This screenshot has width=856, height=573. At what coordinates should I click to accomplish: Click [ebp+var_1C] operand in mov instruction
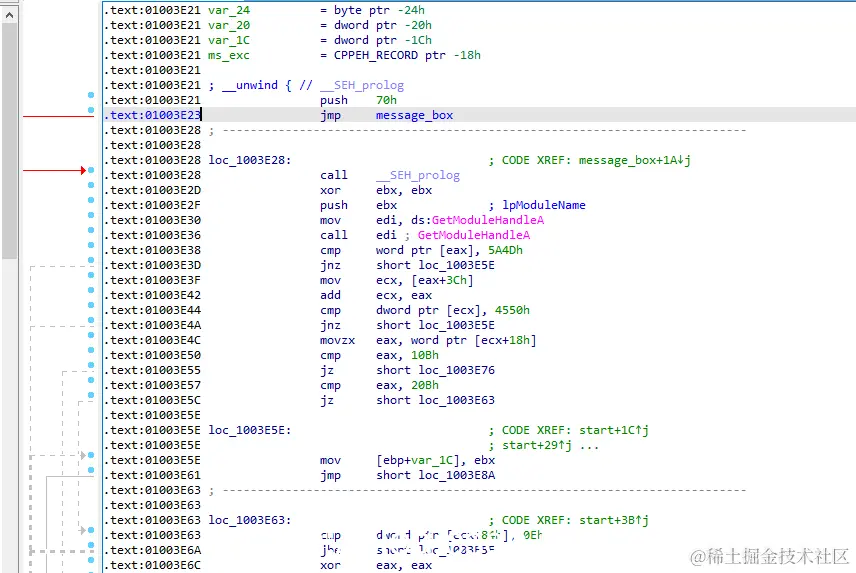click(419, 460)
